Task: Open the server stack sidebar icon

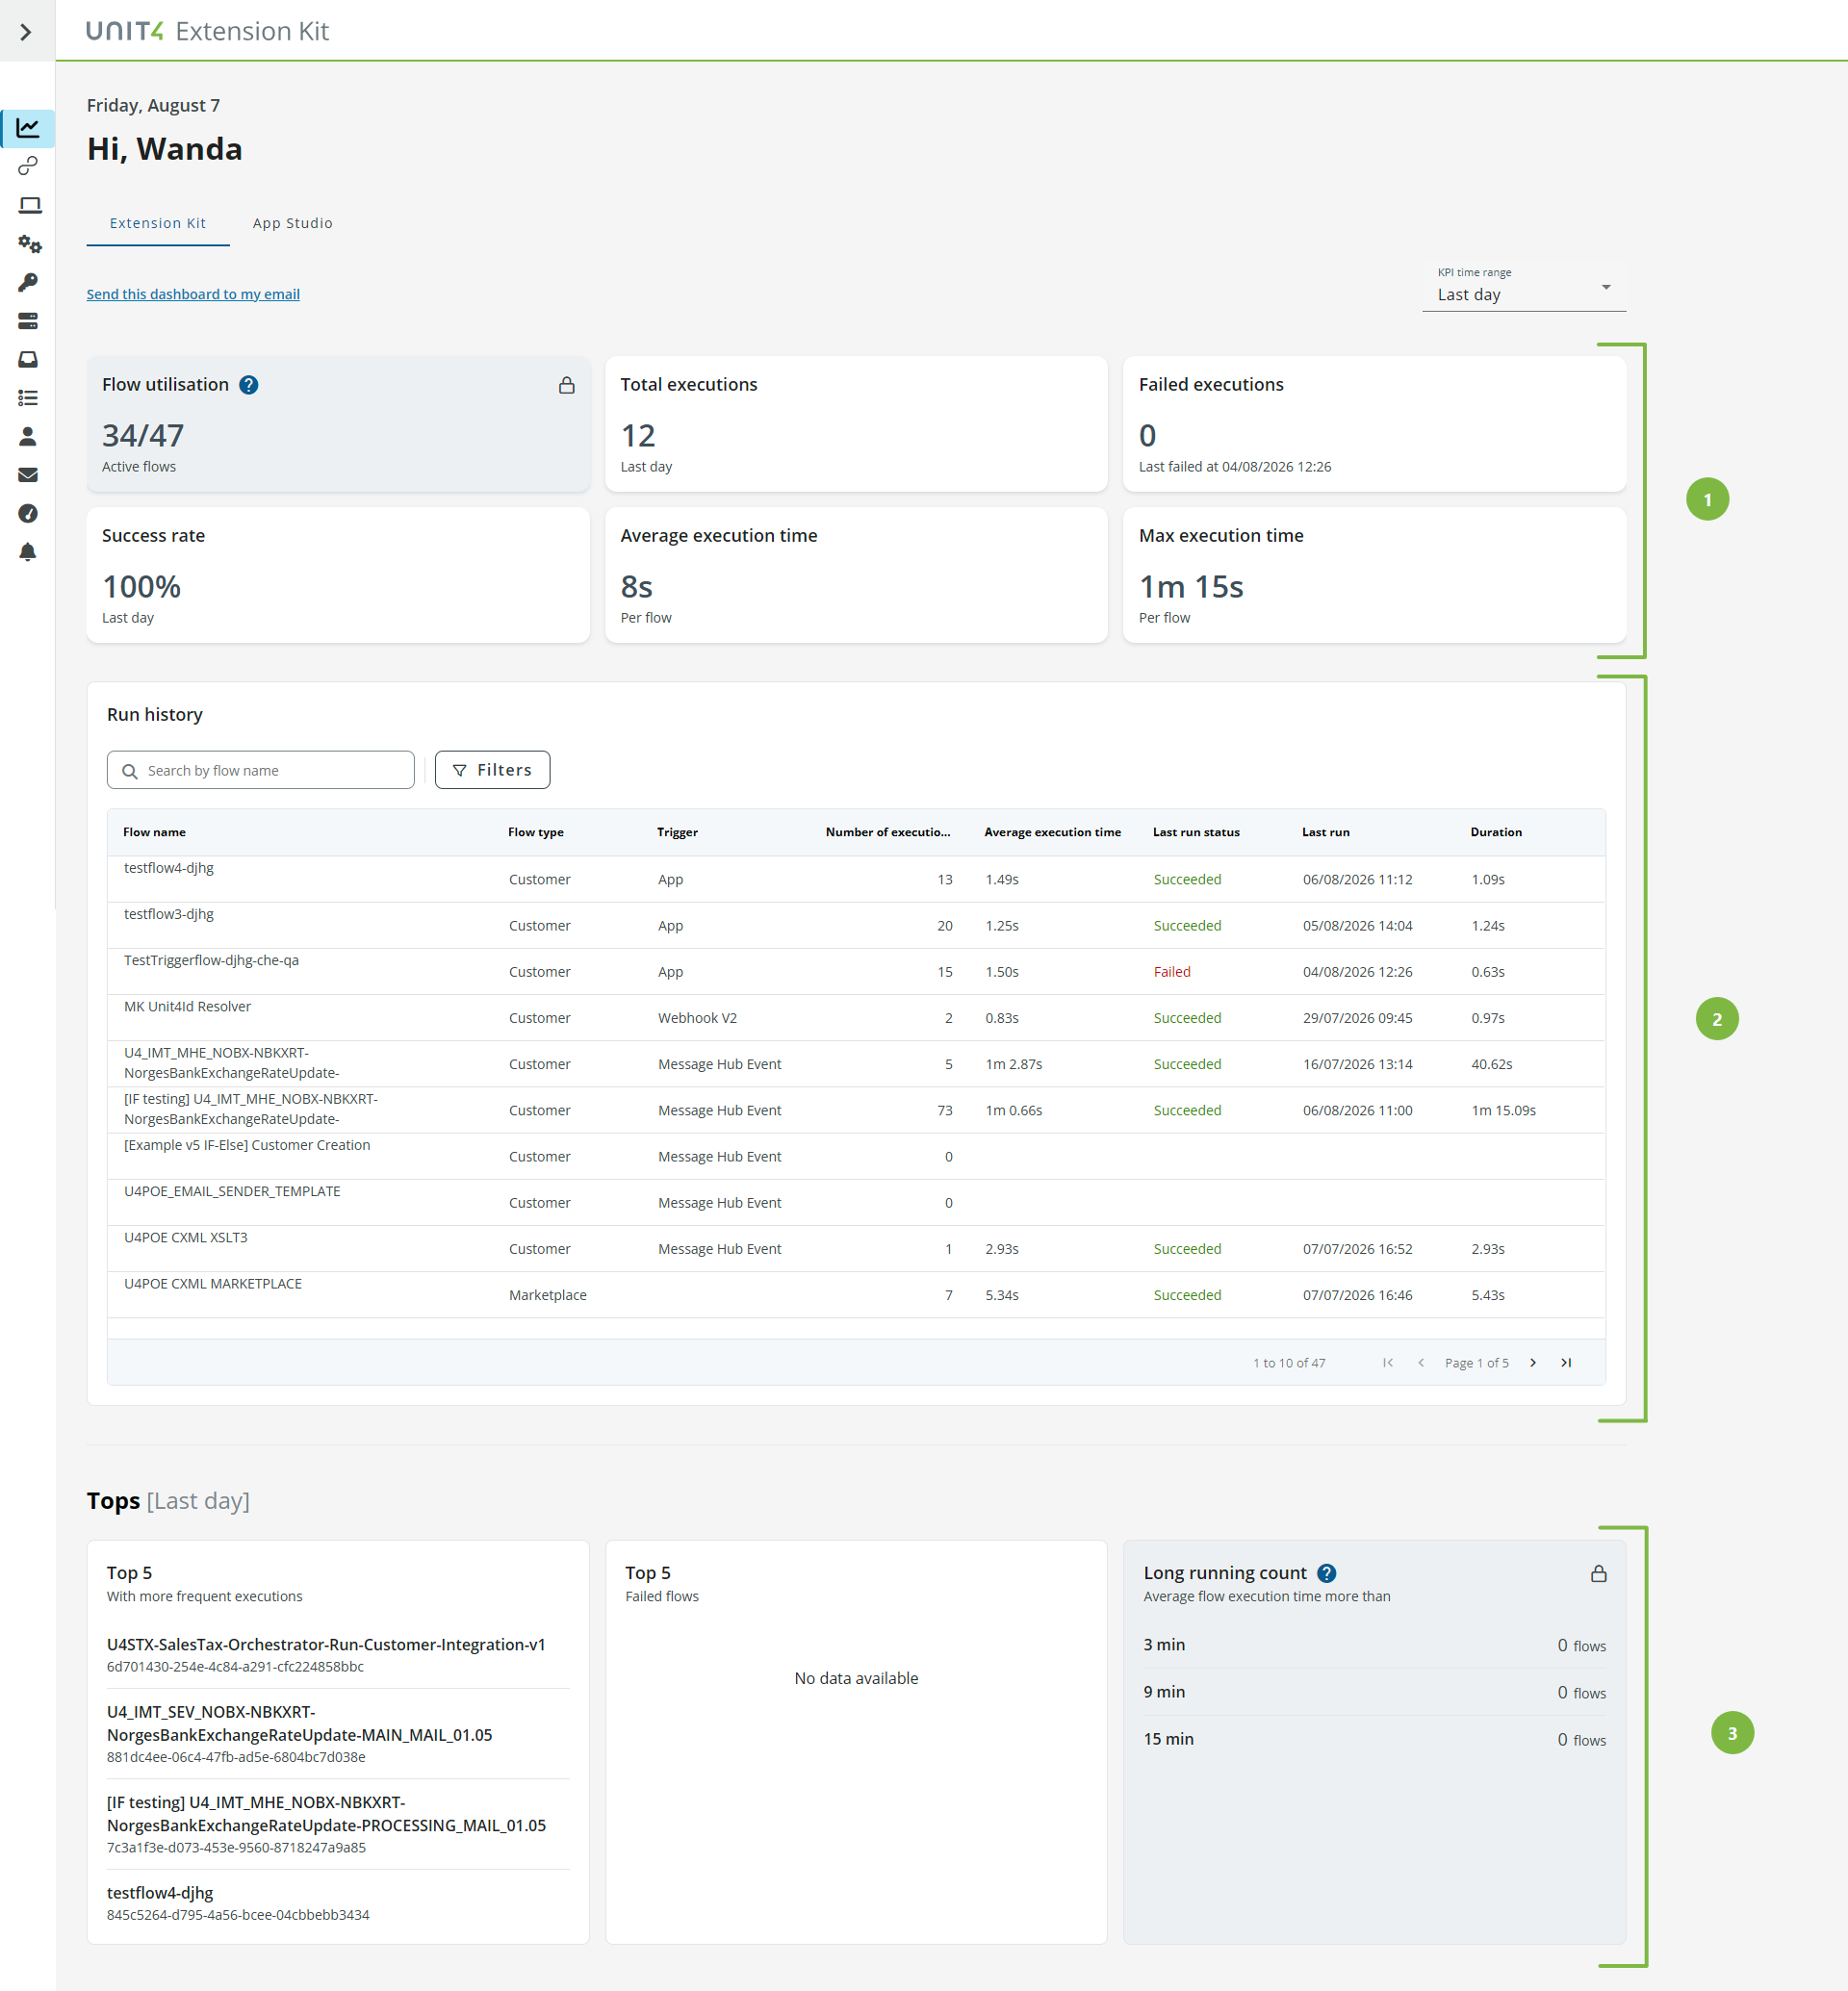Action: point(28,321)
